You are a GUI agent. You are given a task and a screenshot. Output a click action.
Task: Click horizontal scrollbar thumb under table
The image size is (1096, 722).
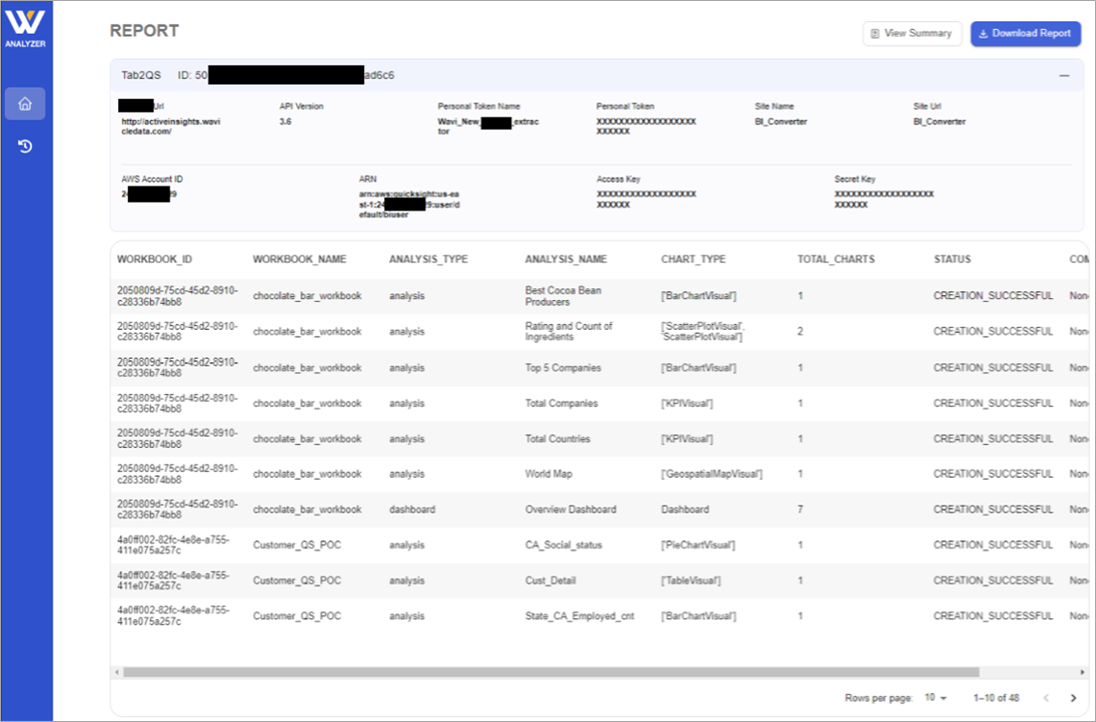point(551,672)
